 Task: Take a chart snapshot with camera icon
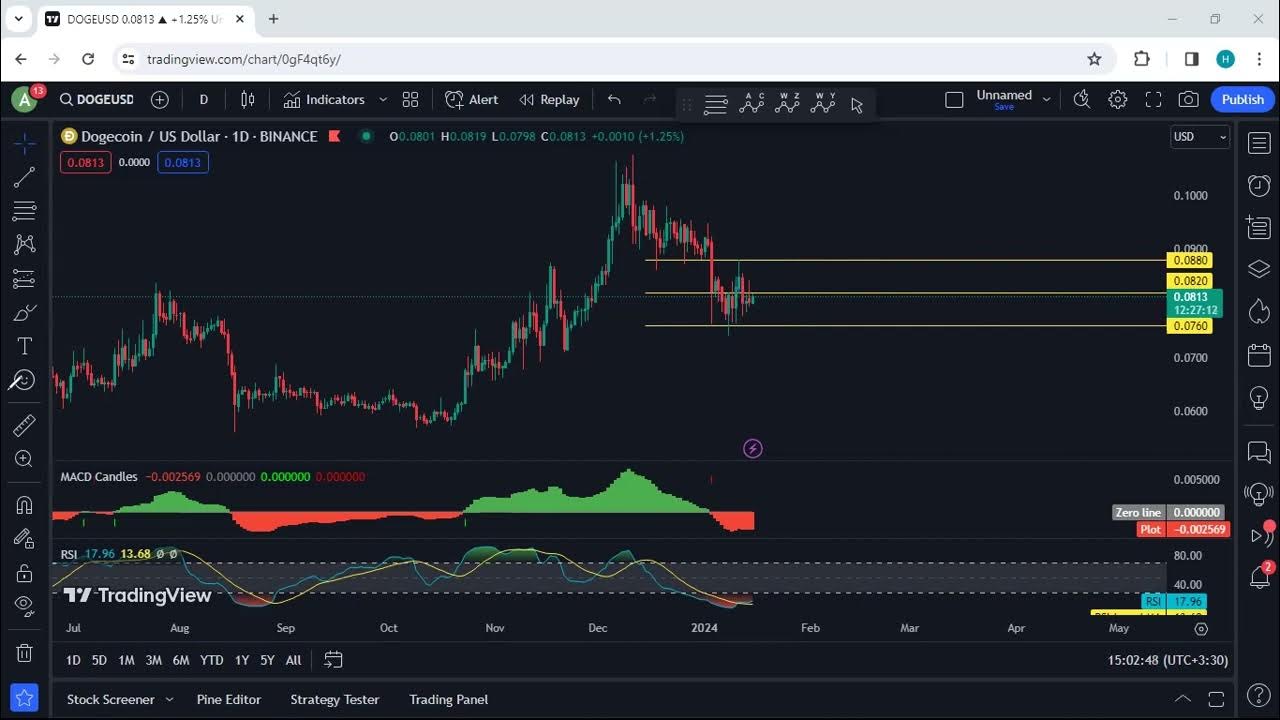click(x=1188, y=99)
